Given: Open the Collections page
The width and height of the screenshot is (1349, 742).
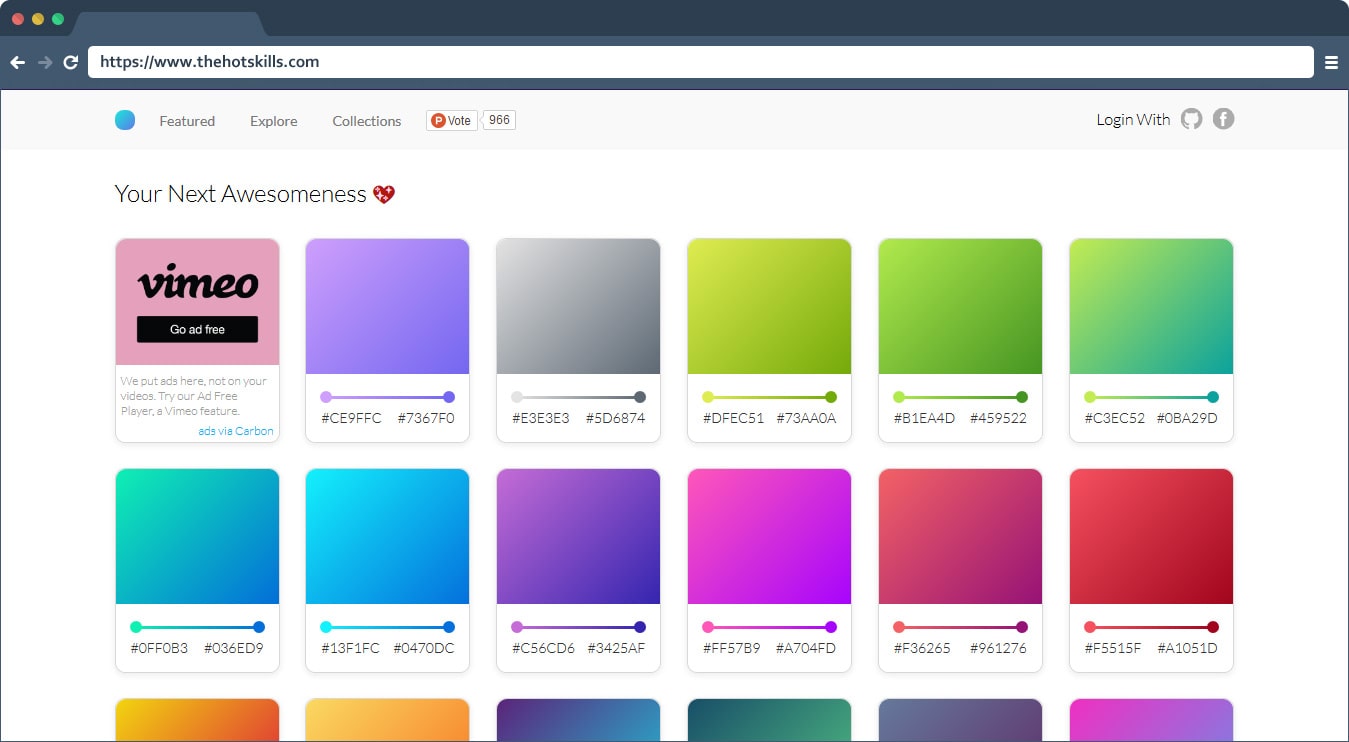Looking at the screenshot, I should (x=367, y=121).
